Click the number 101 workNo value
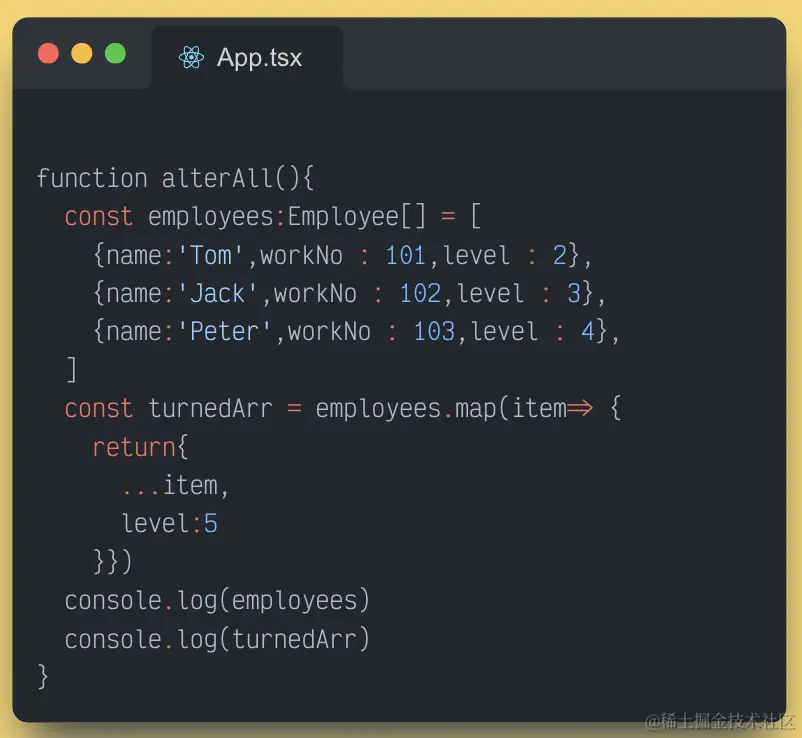The height and width of the screenshot is (738, 802). pos(406,255)
